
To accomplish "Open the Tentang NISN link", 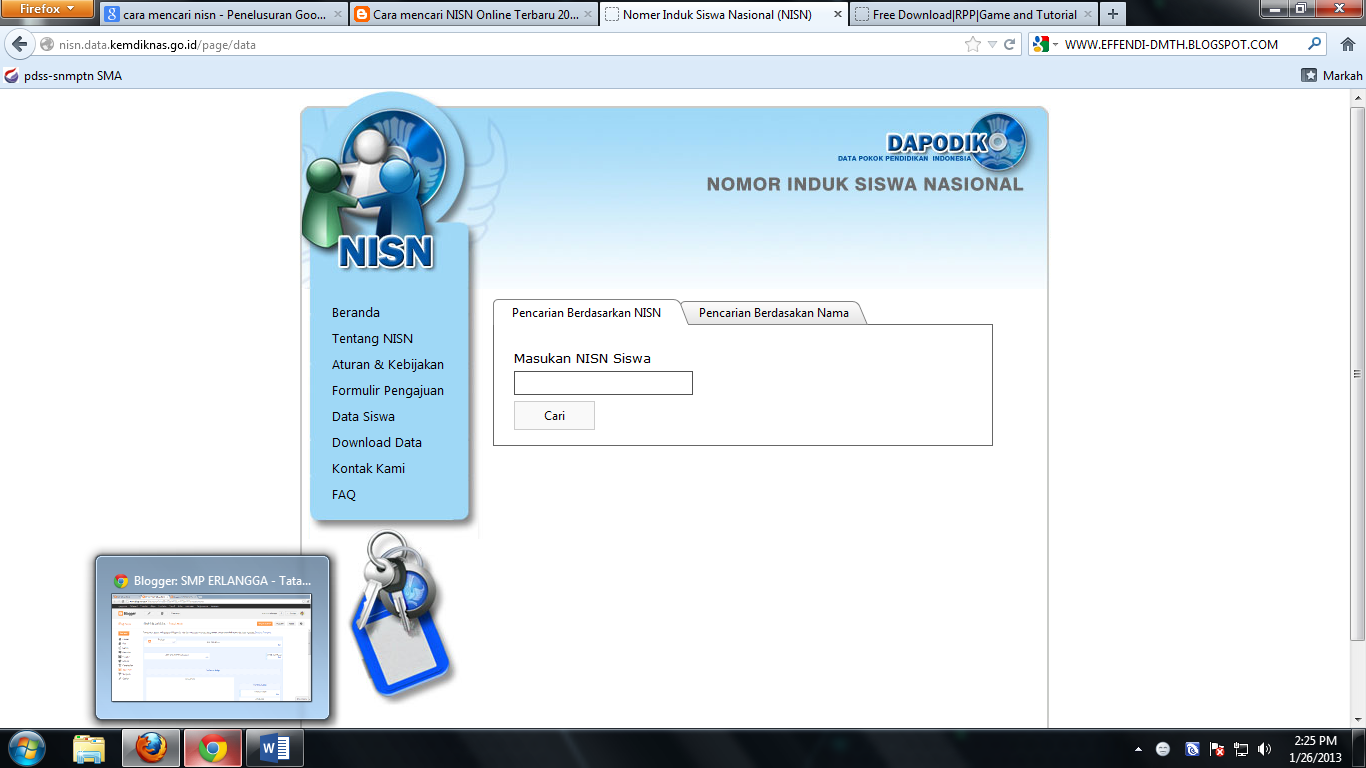I will pyautogui.click(x=372, y=338).
